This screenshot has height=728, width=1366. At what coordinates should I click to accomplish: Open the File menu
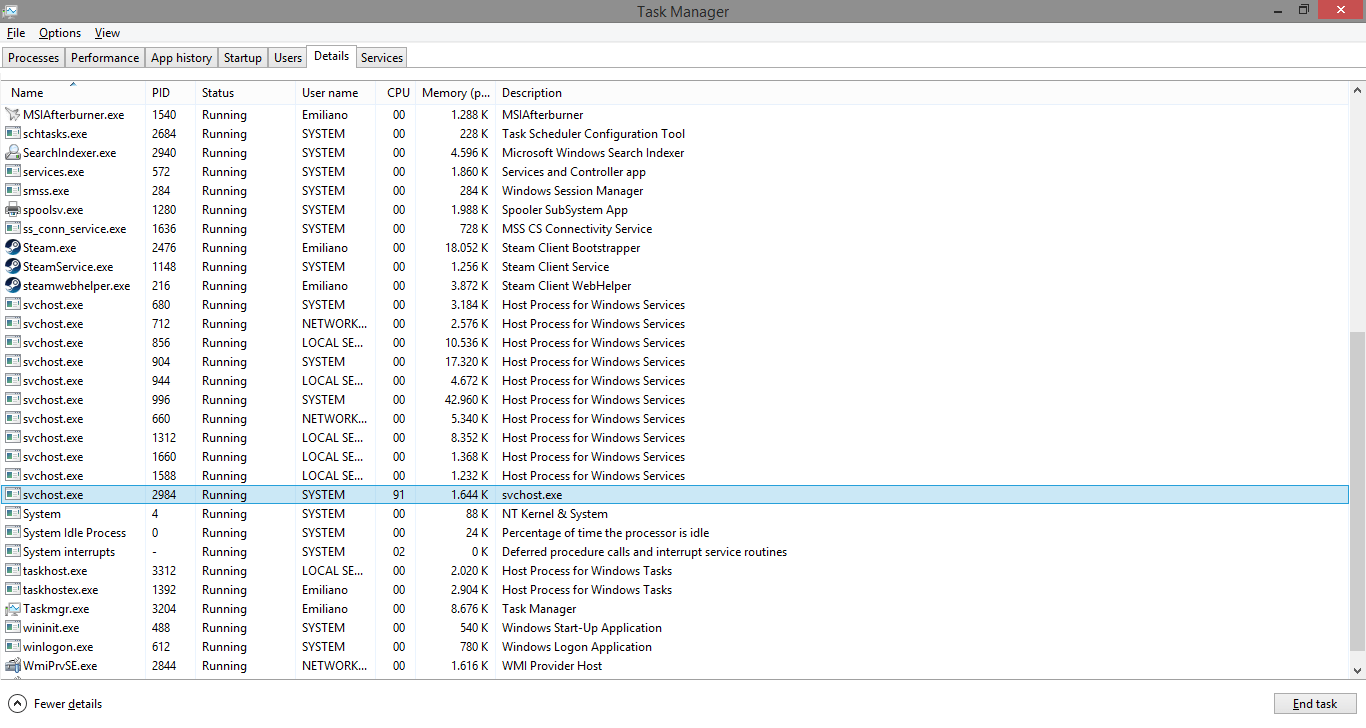(16, 33)
